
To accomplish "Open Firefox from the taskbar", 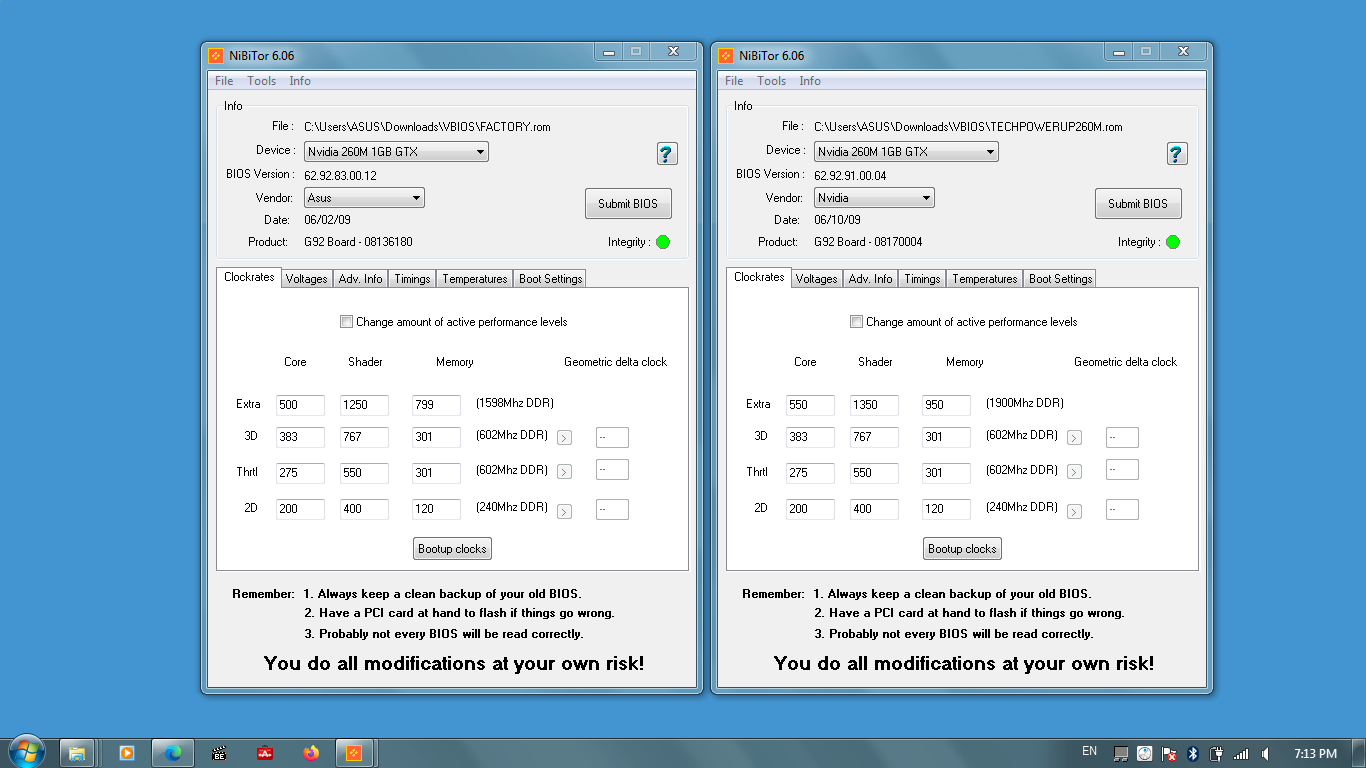I will (x=310, y=753).
